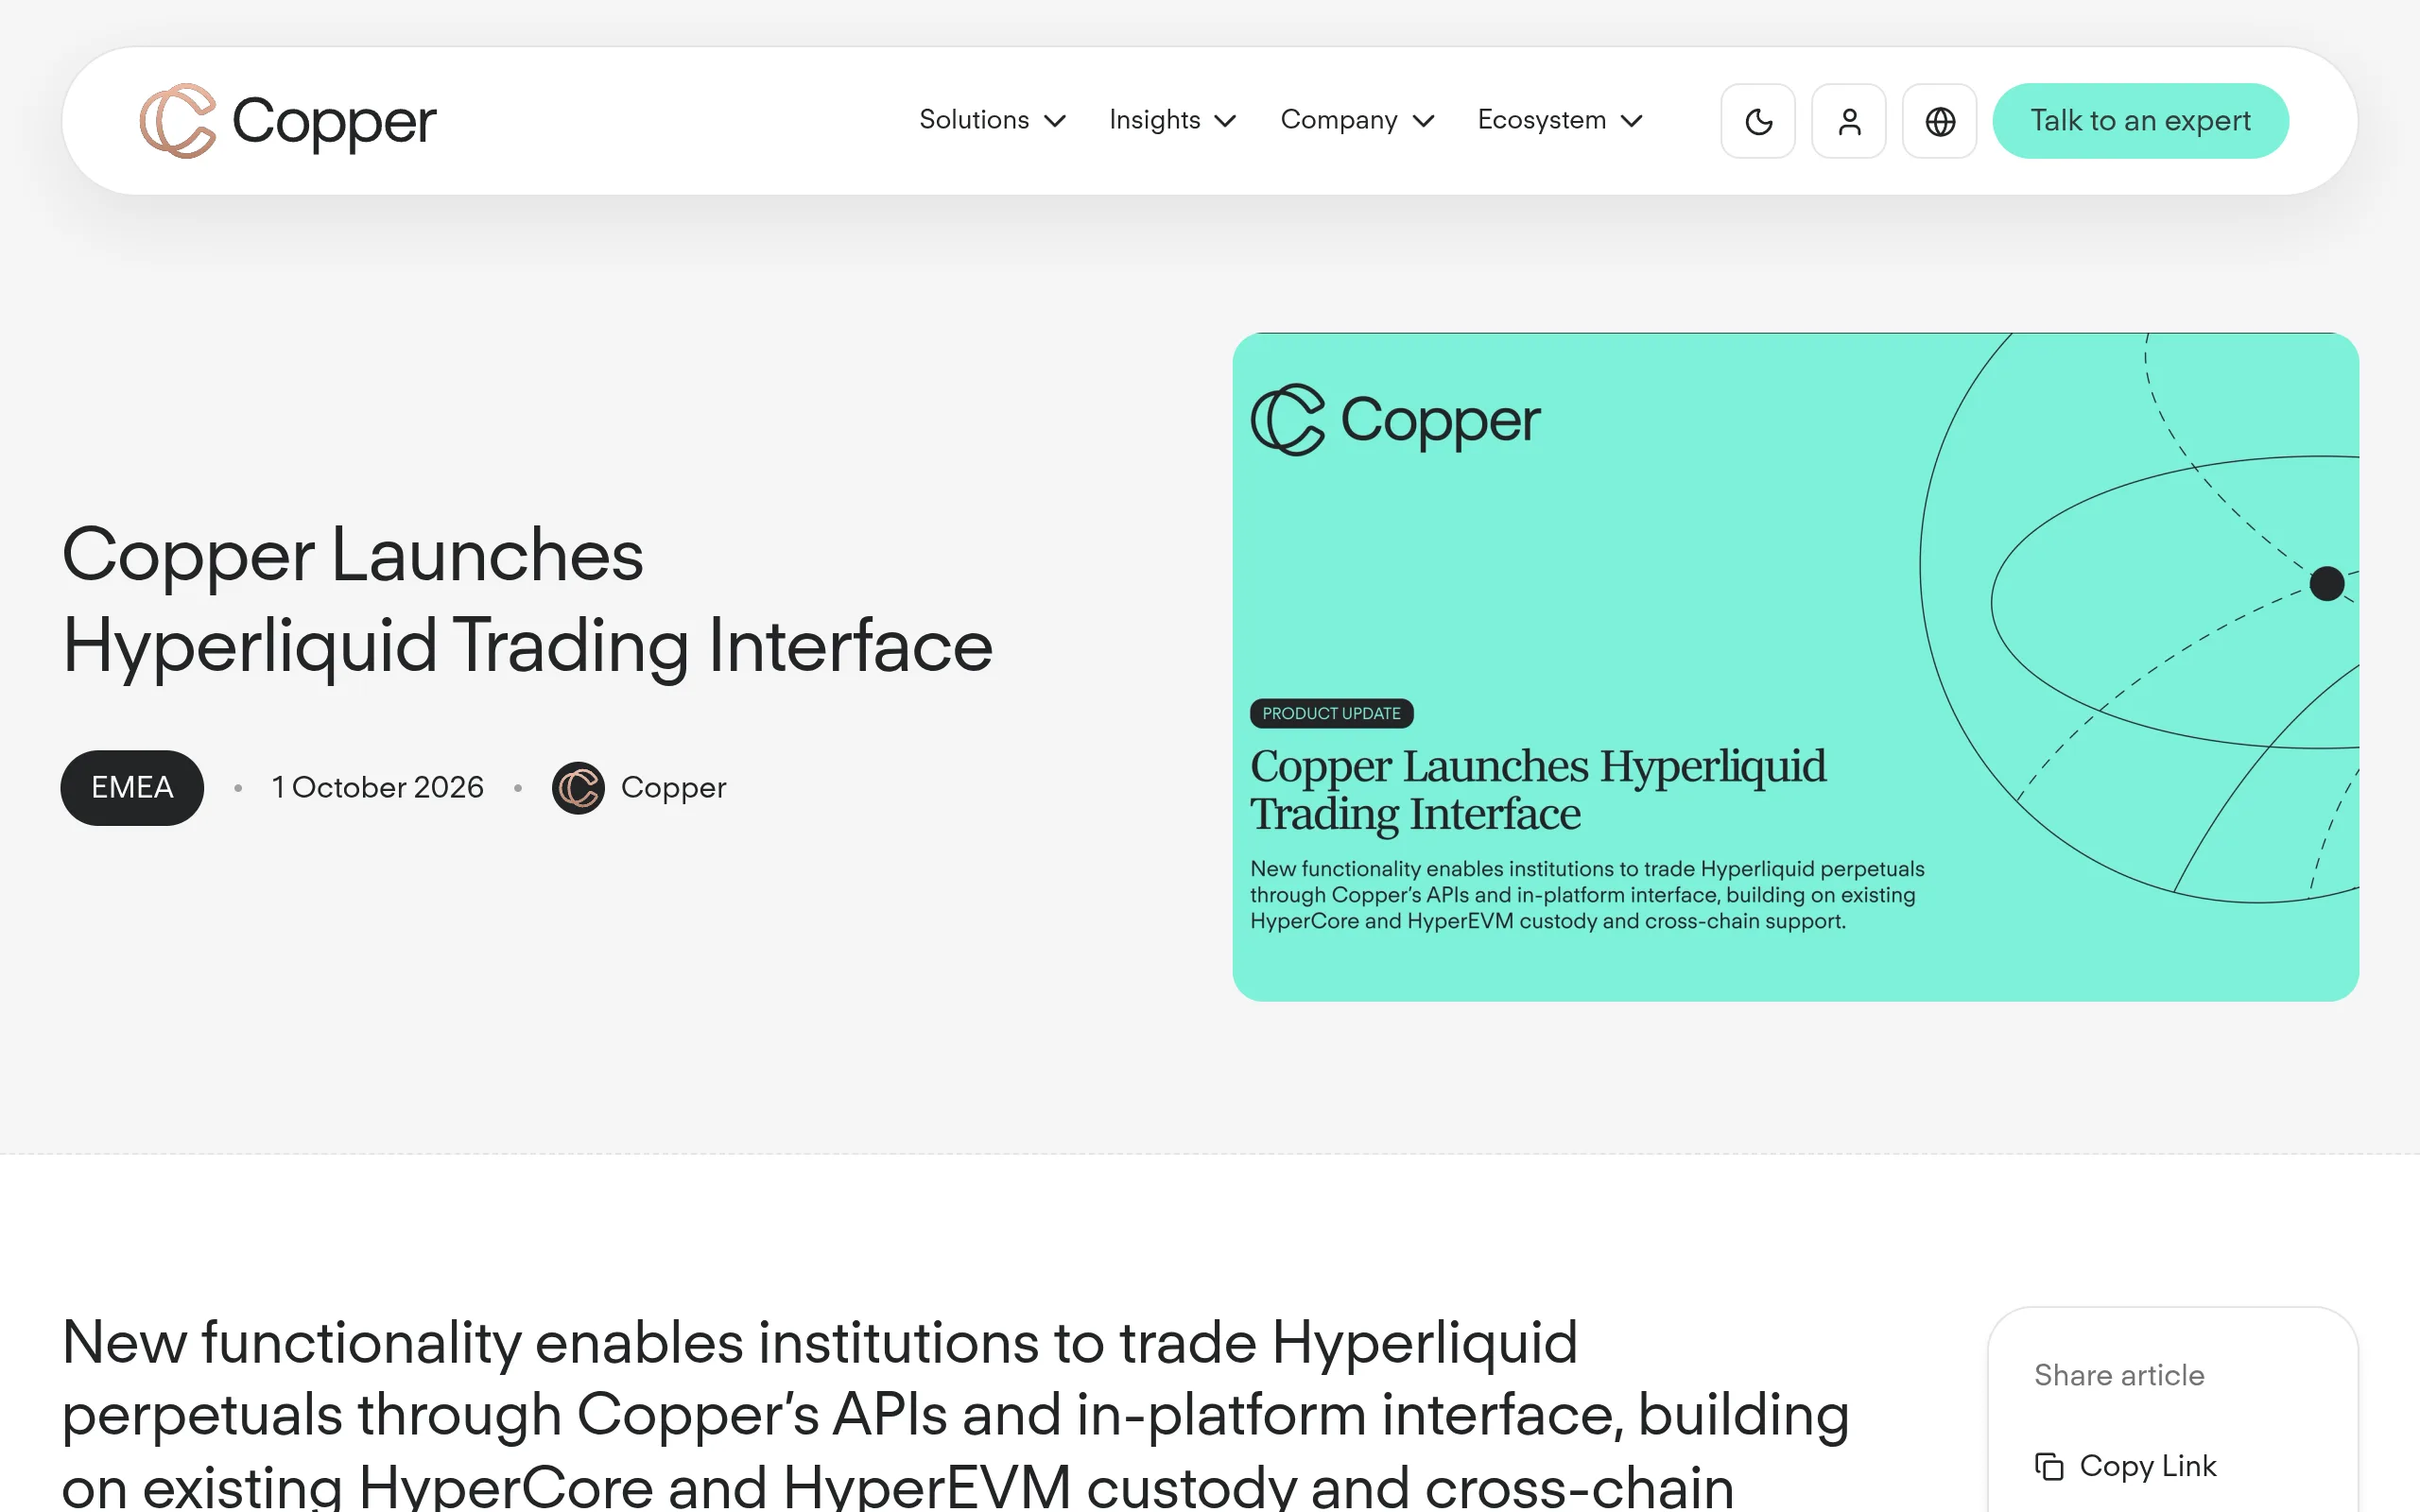Click the EMEA region tag
This screenshot has width=2420, height=1512.
click(132, 788)
